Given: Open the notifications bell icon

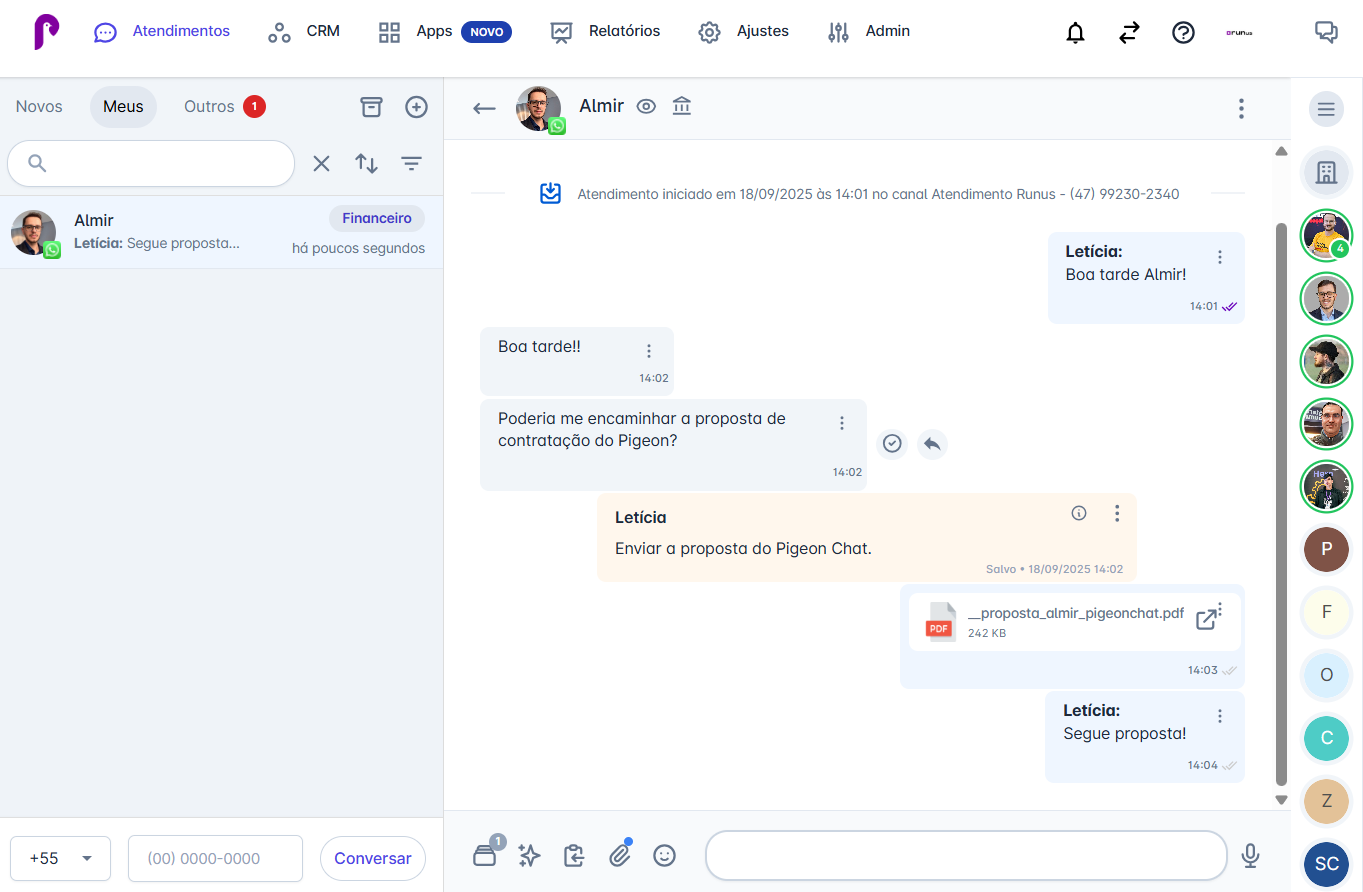Looking at the screenshot, I should [x=1075, y=32].
